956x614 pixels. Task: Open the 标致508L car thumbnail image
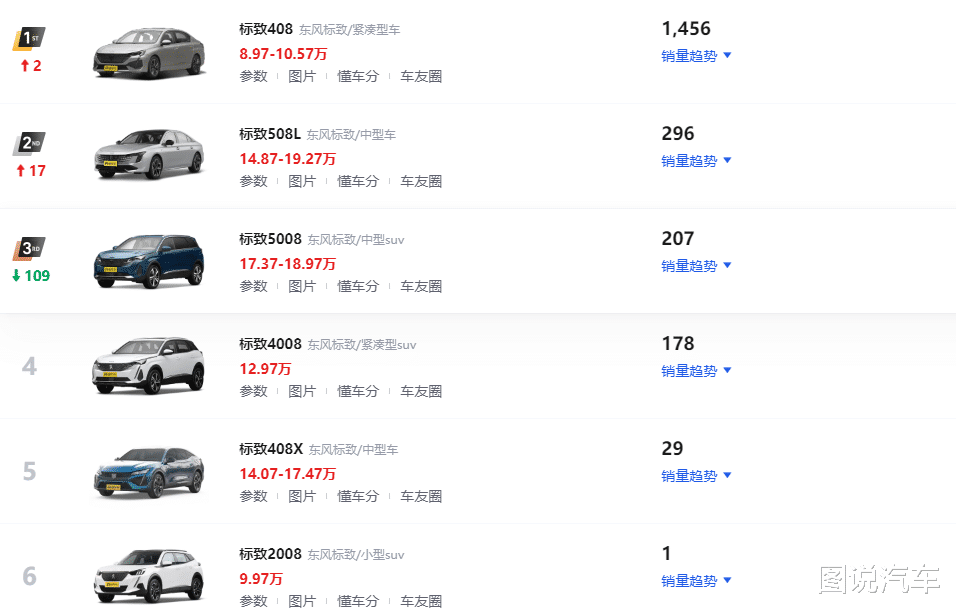pos(149,153)
